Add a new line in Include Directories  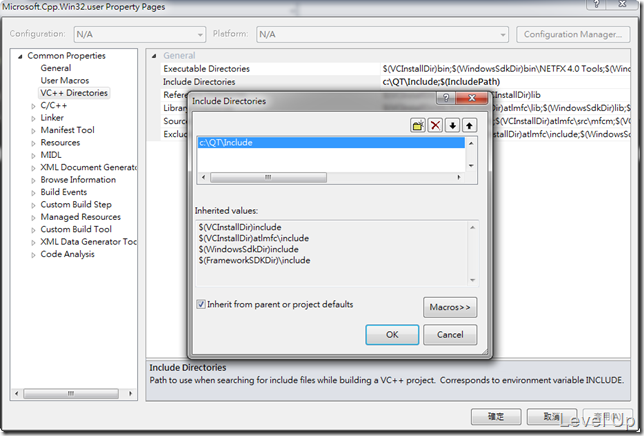click(418, 125)
